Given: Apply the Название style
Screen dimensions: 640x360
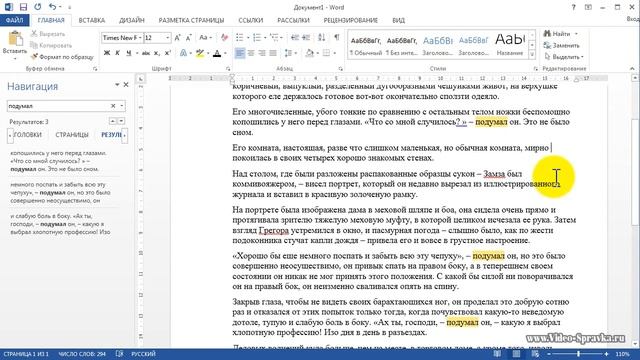Looking at the screenshot, I should coord(510,46).
